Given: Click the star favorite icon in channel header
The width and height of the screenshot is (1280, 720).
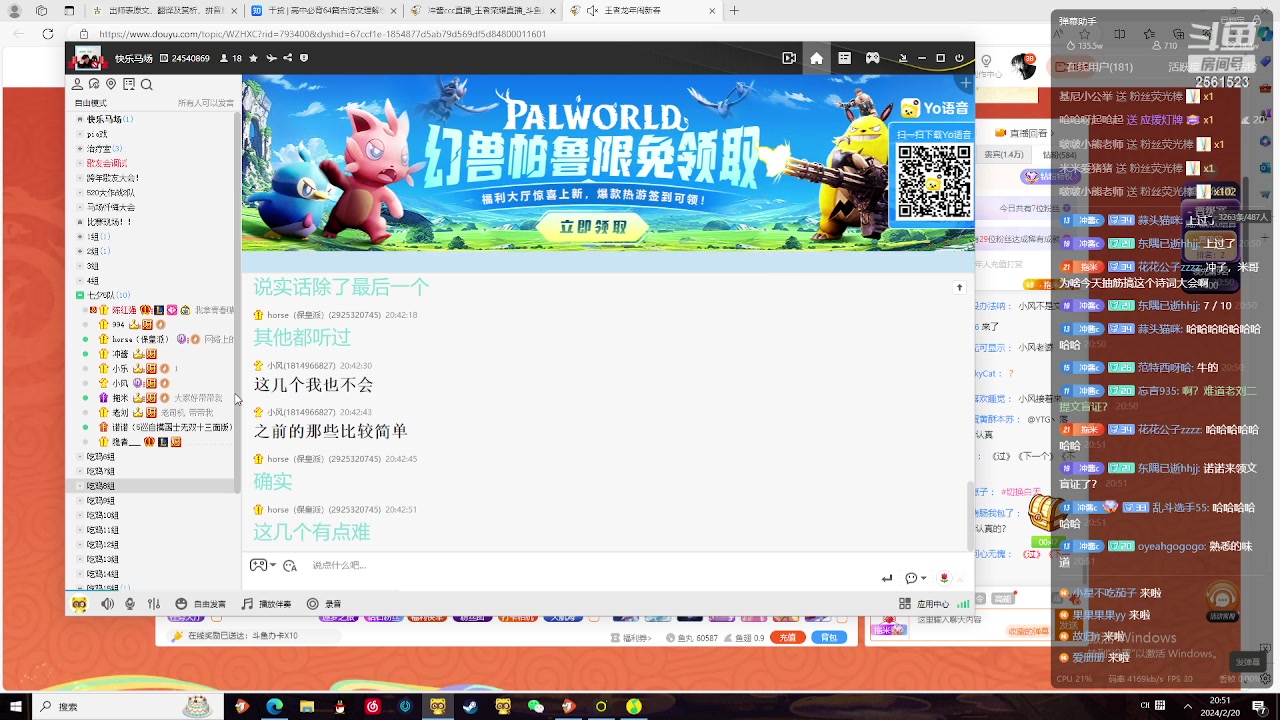Looking at the screenshot, I should [x=253, y=58].
